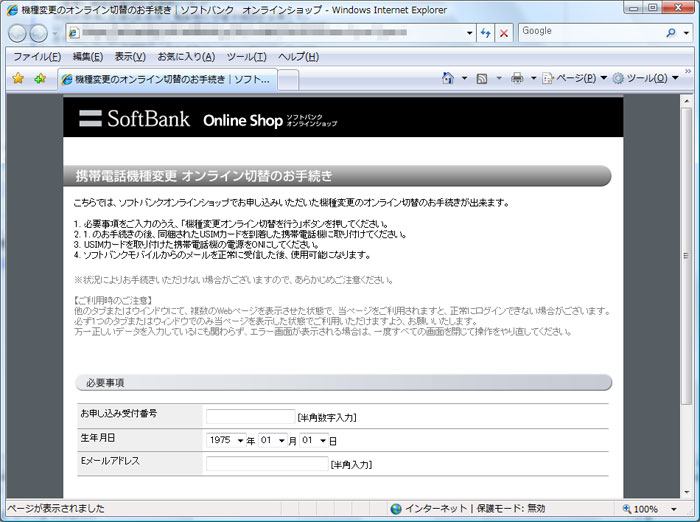Click the 【ご利用時のご注意】 notice text
Image resolution: width=700 pixels, height=522 pixels.
114,301
